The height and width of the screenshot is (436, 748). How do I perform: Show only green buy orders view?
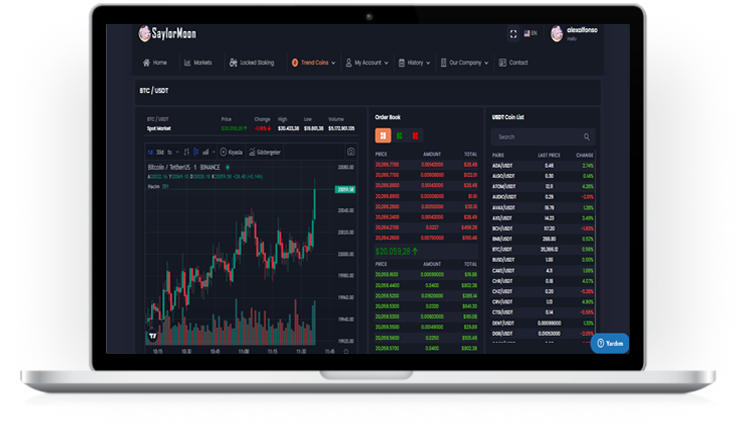(x=399, y=134)
